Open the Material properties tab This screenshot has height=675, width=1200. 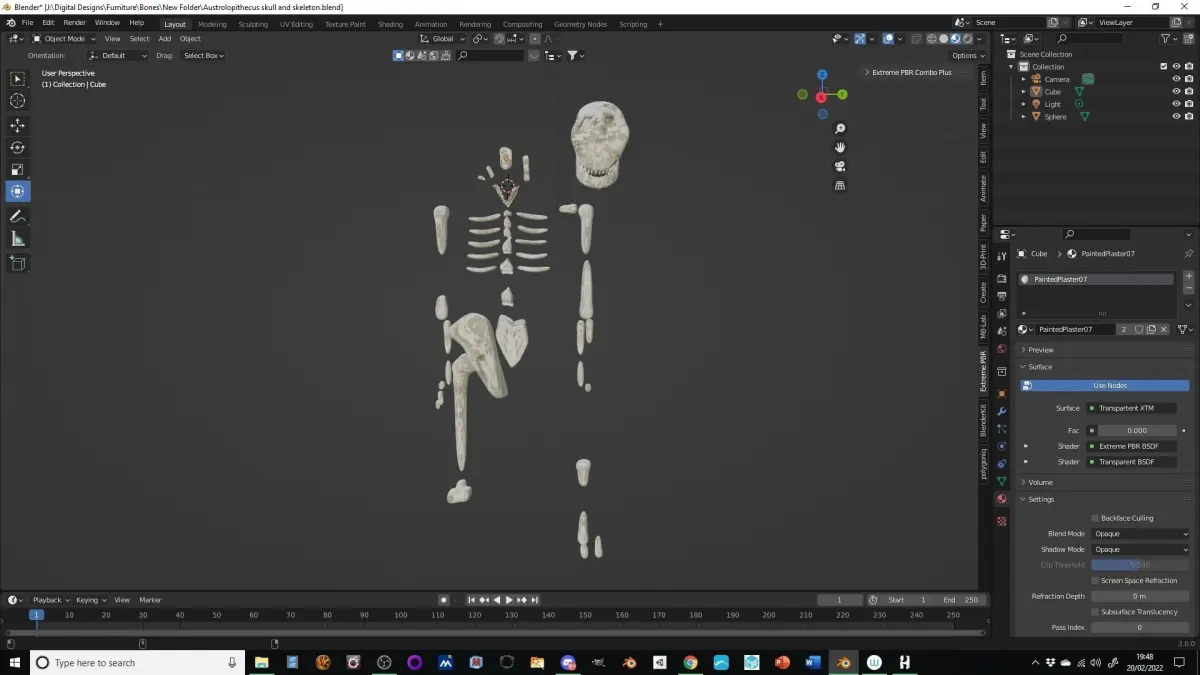[1001, 498]
